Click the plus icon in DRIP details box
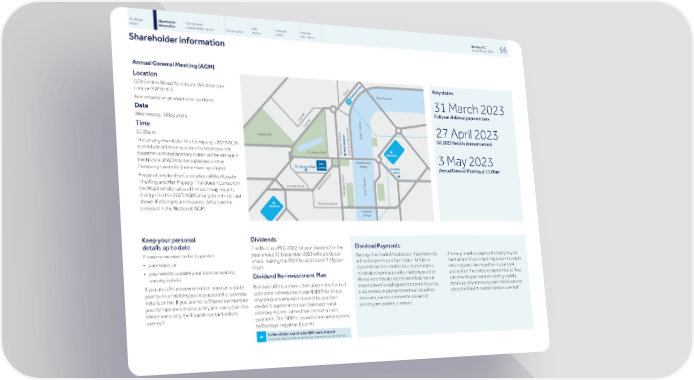694x380 pixels. click(262, 337)
